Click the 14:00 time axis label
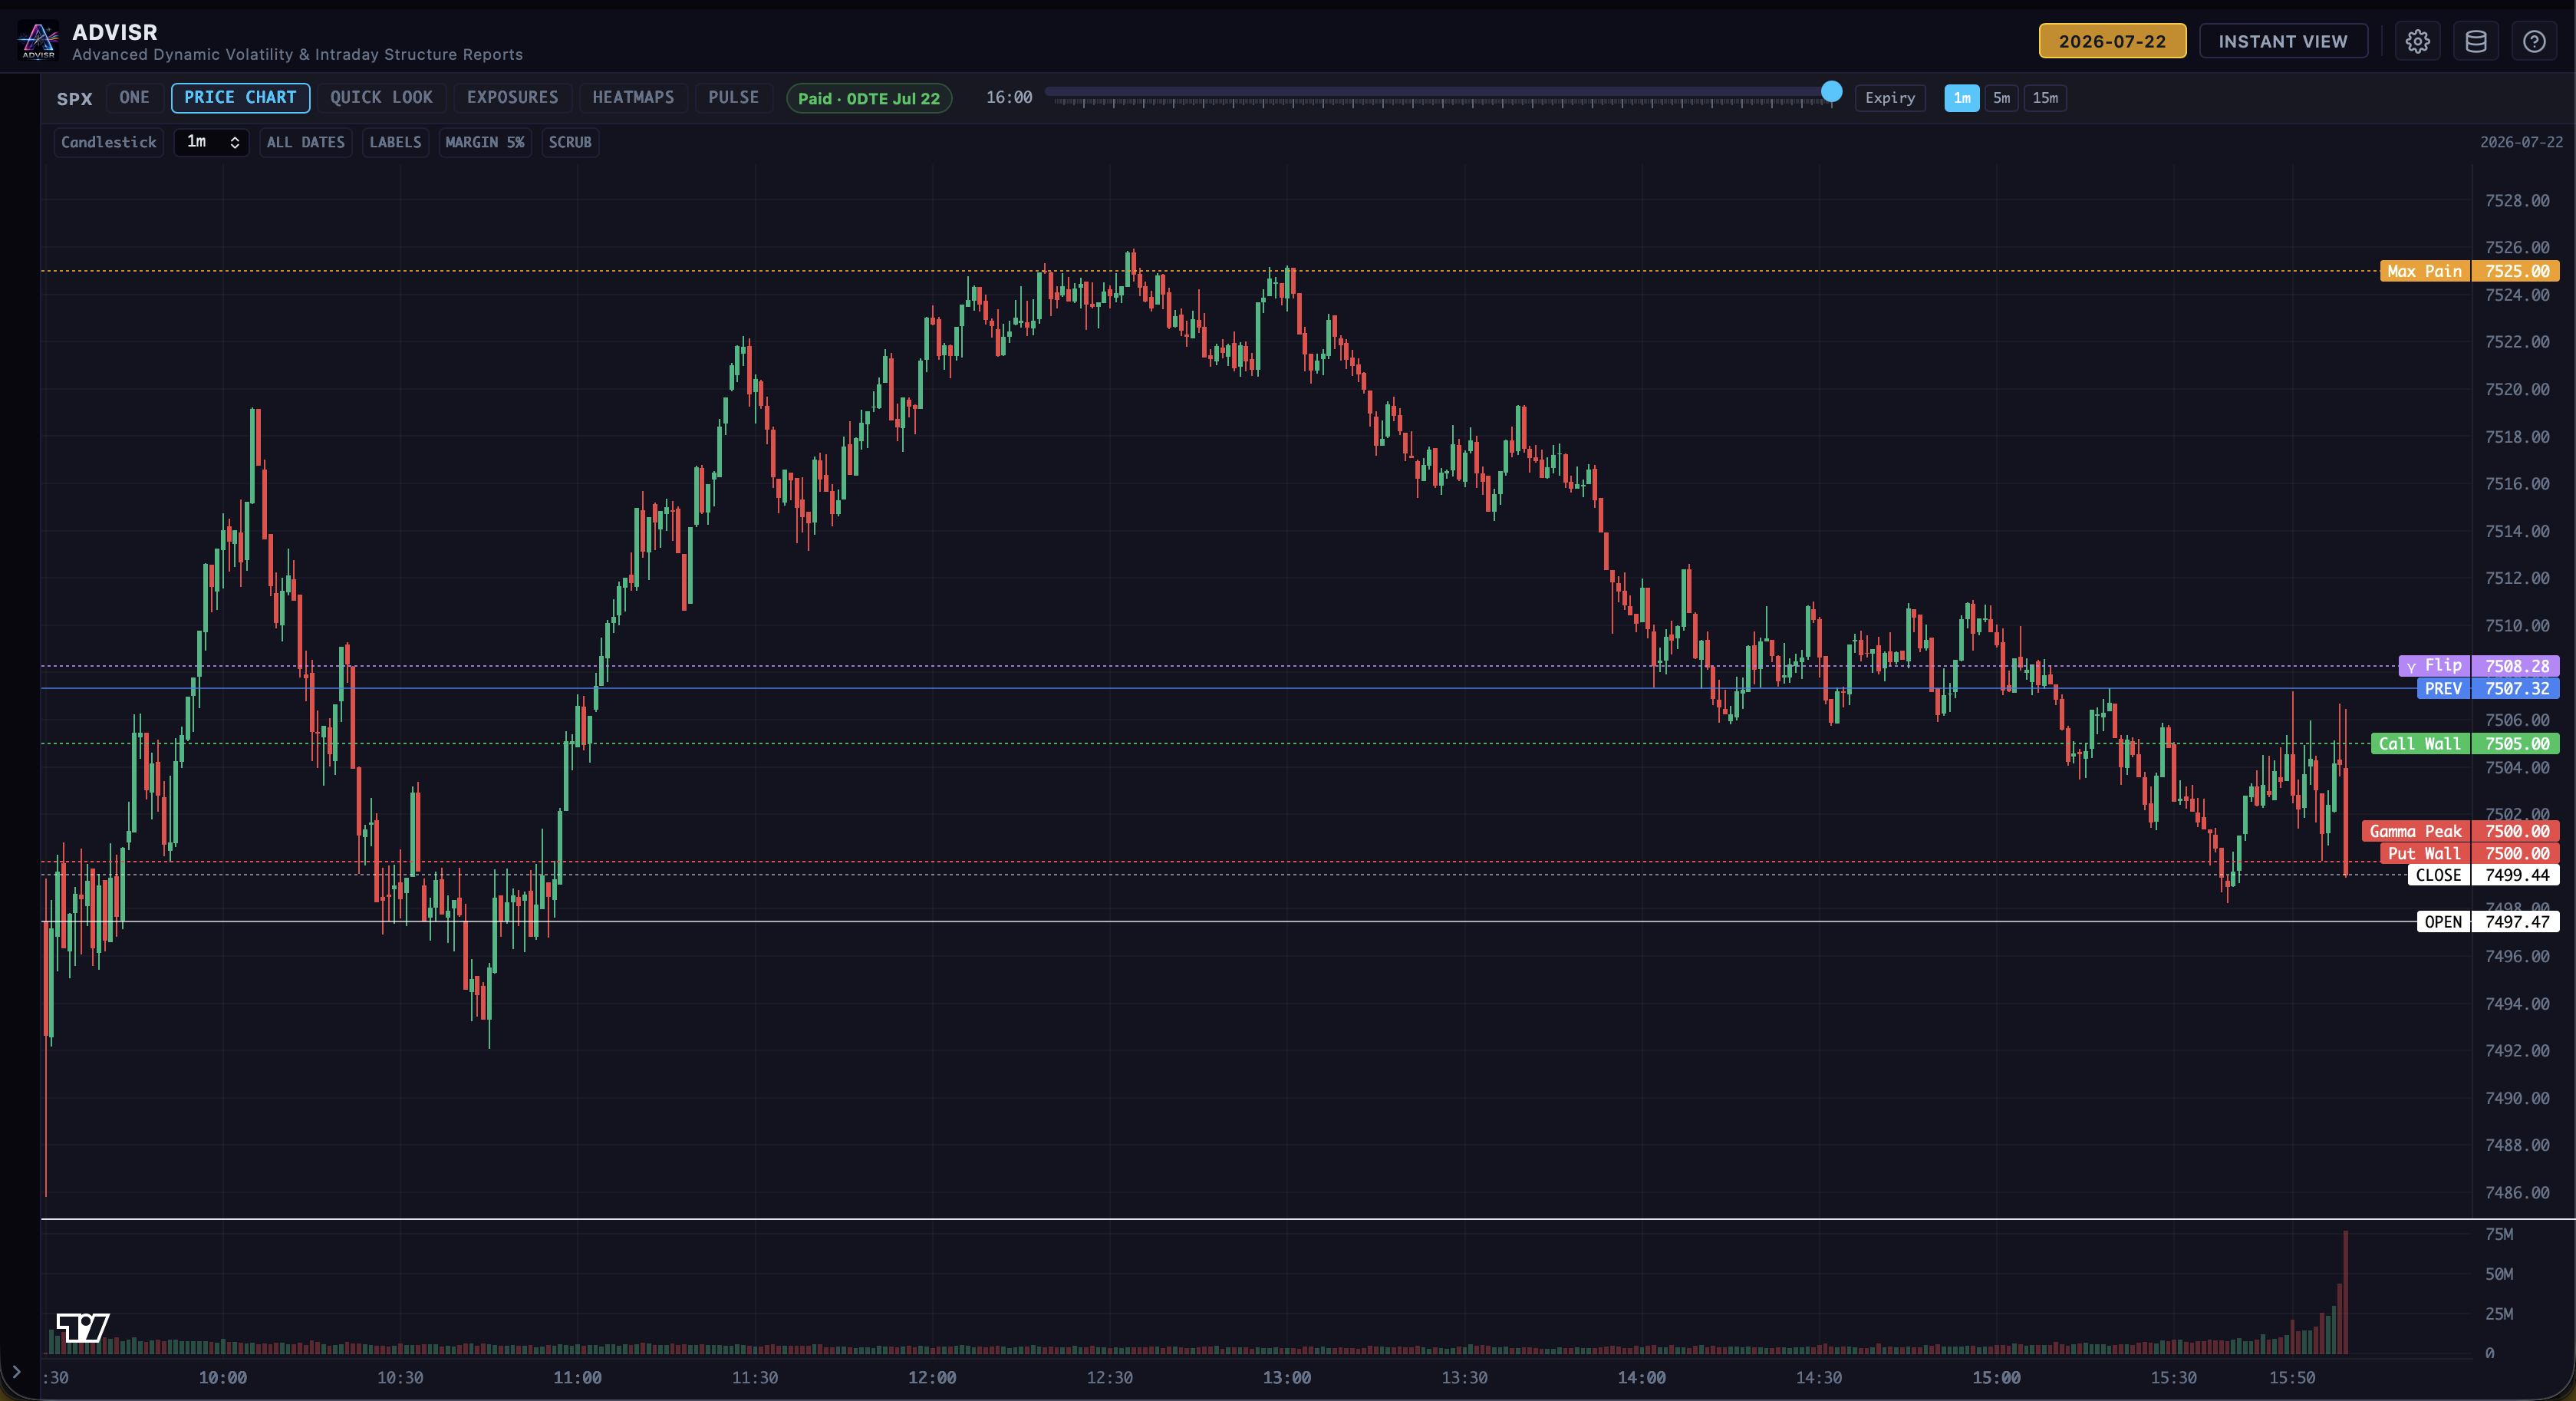Image resolution: width=2576 pixels, height=1401 pixels. pyautogui.click(x=1641, y=1377)
